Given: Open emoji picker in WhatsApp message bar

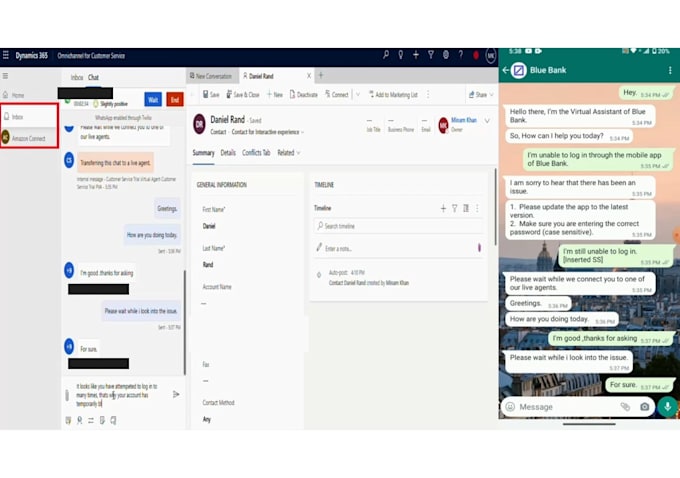Looking at the screenshot, I should (510, 407).
